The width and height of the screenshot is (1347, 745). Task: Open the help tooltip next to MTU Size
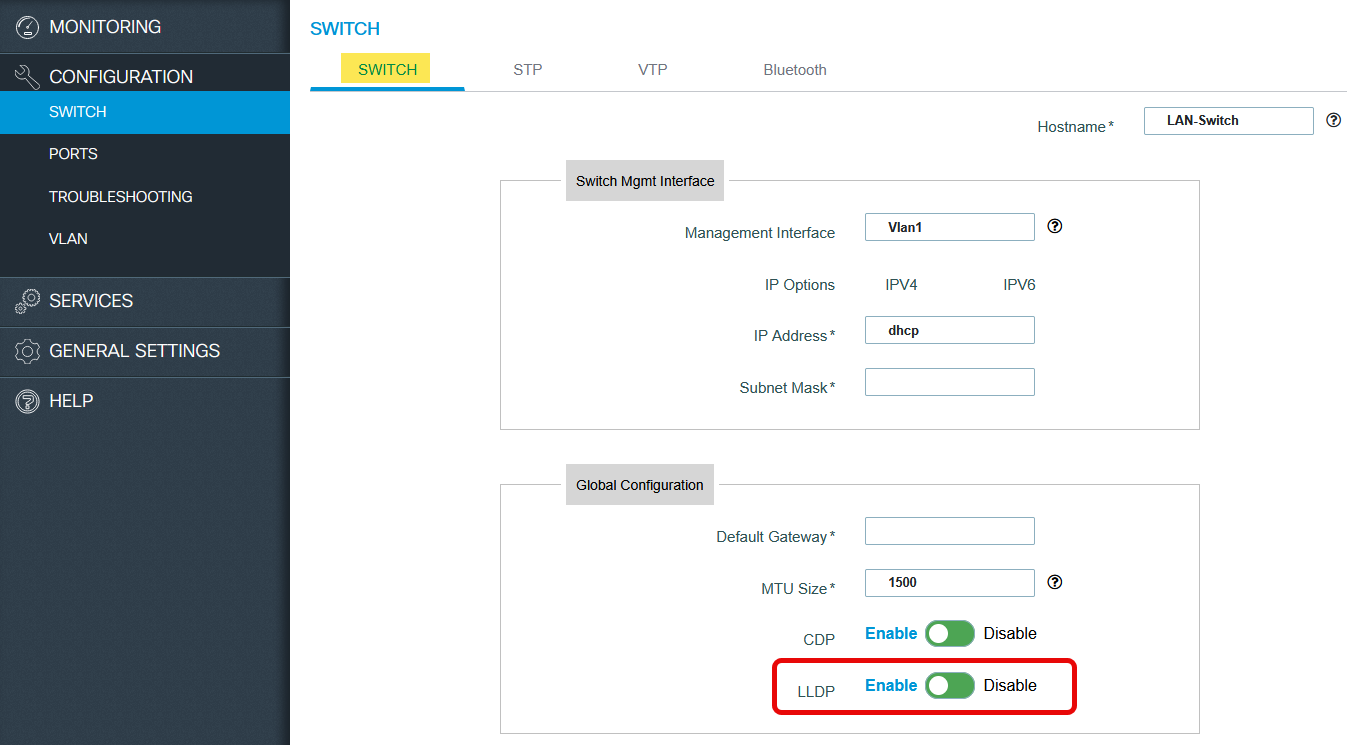tap(1054, 581)
